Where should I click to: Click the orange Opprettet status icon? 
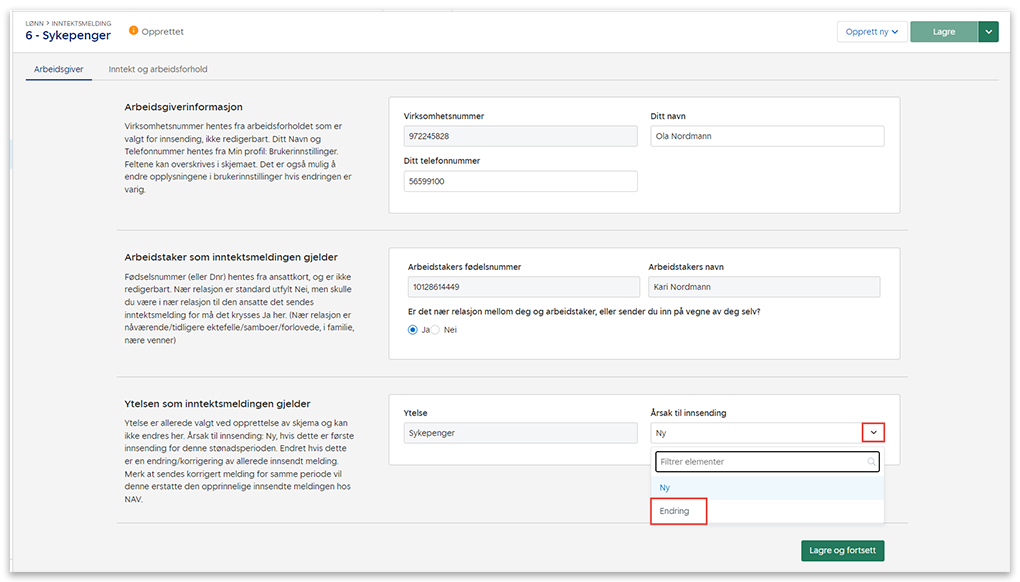(133, 32)
